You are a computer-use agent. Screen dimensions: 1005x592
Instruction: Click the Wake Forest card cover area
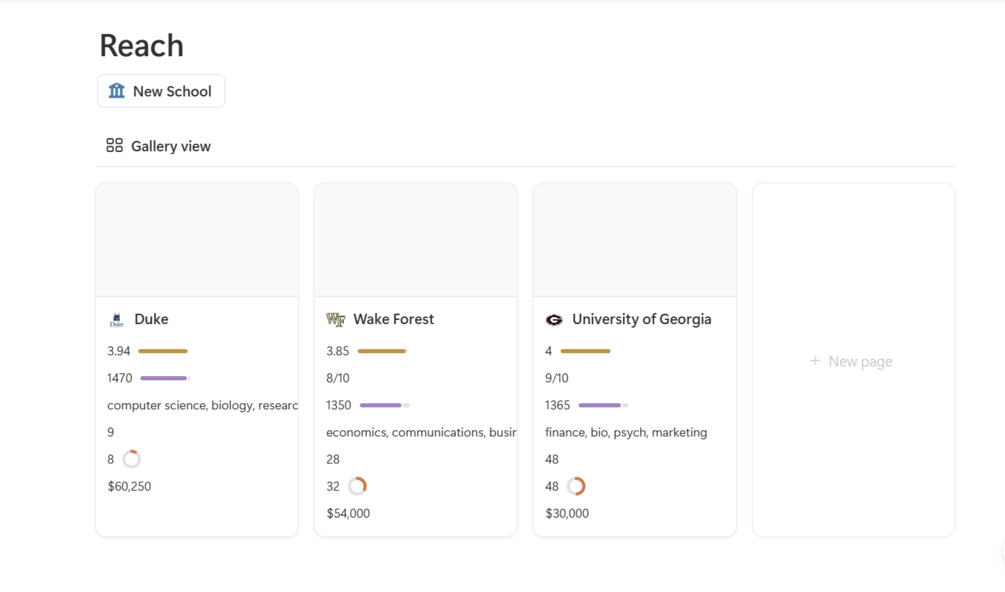416,240
